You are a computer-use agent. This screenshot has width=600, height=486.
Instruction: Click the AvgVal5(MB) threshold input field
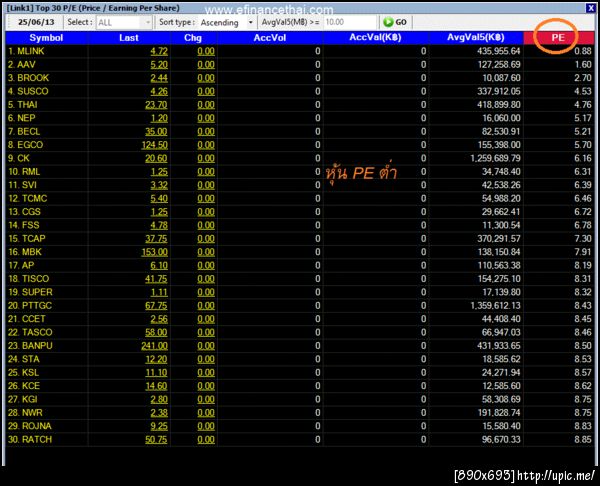[x=350, y=22]
